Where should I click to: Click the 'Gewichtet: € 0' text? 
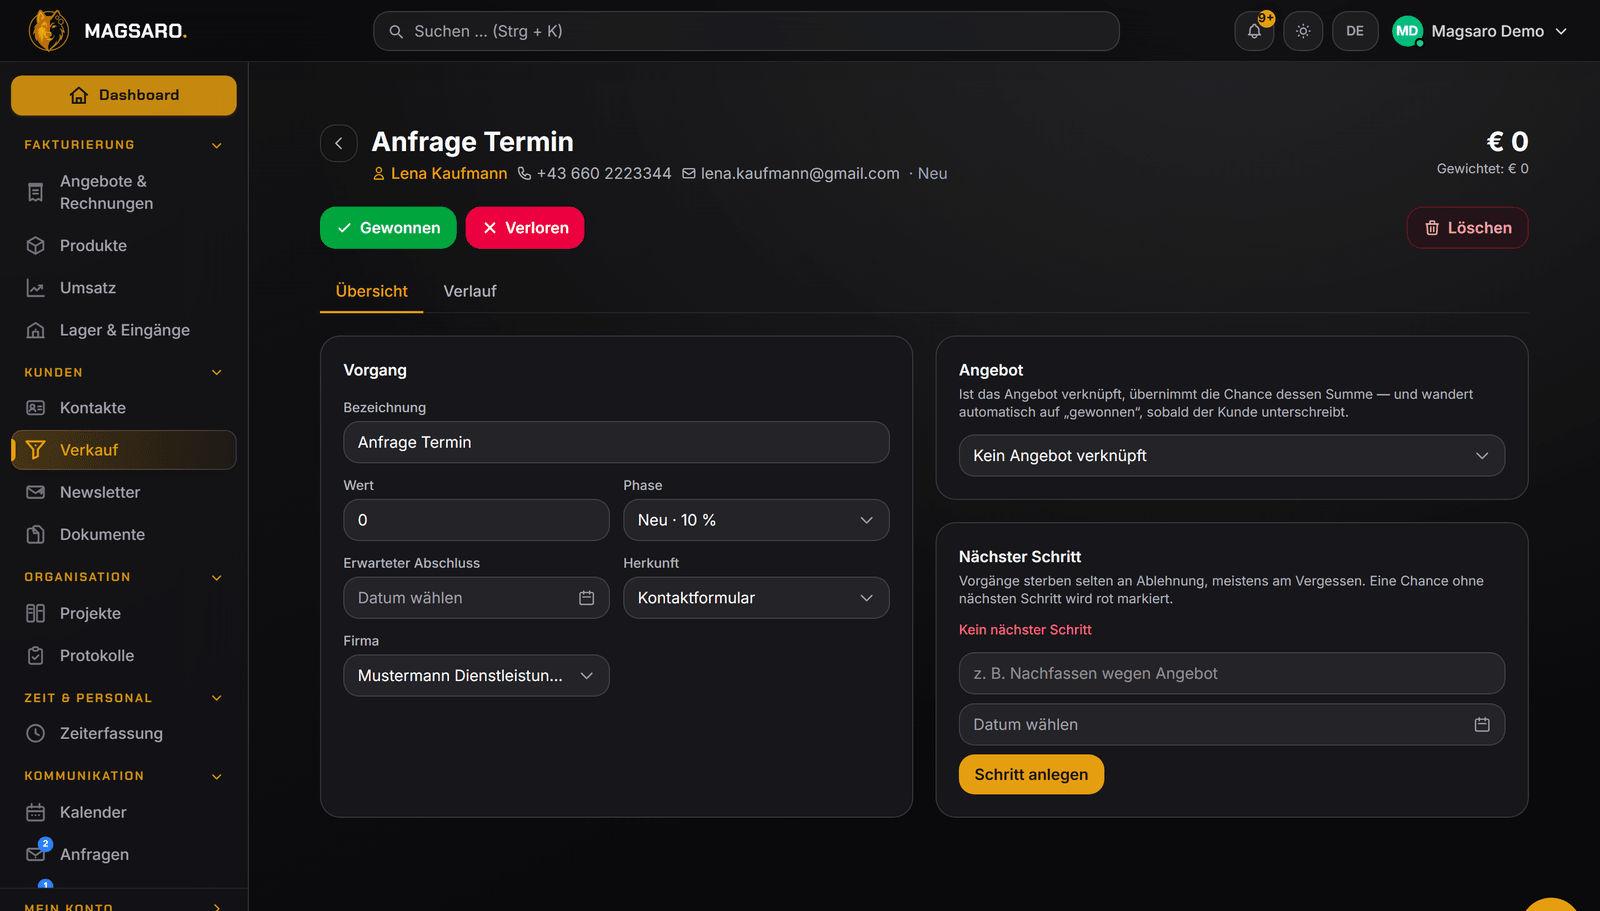coord(1482,169)
